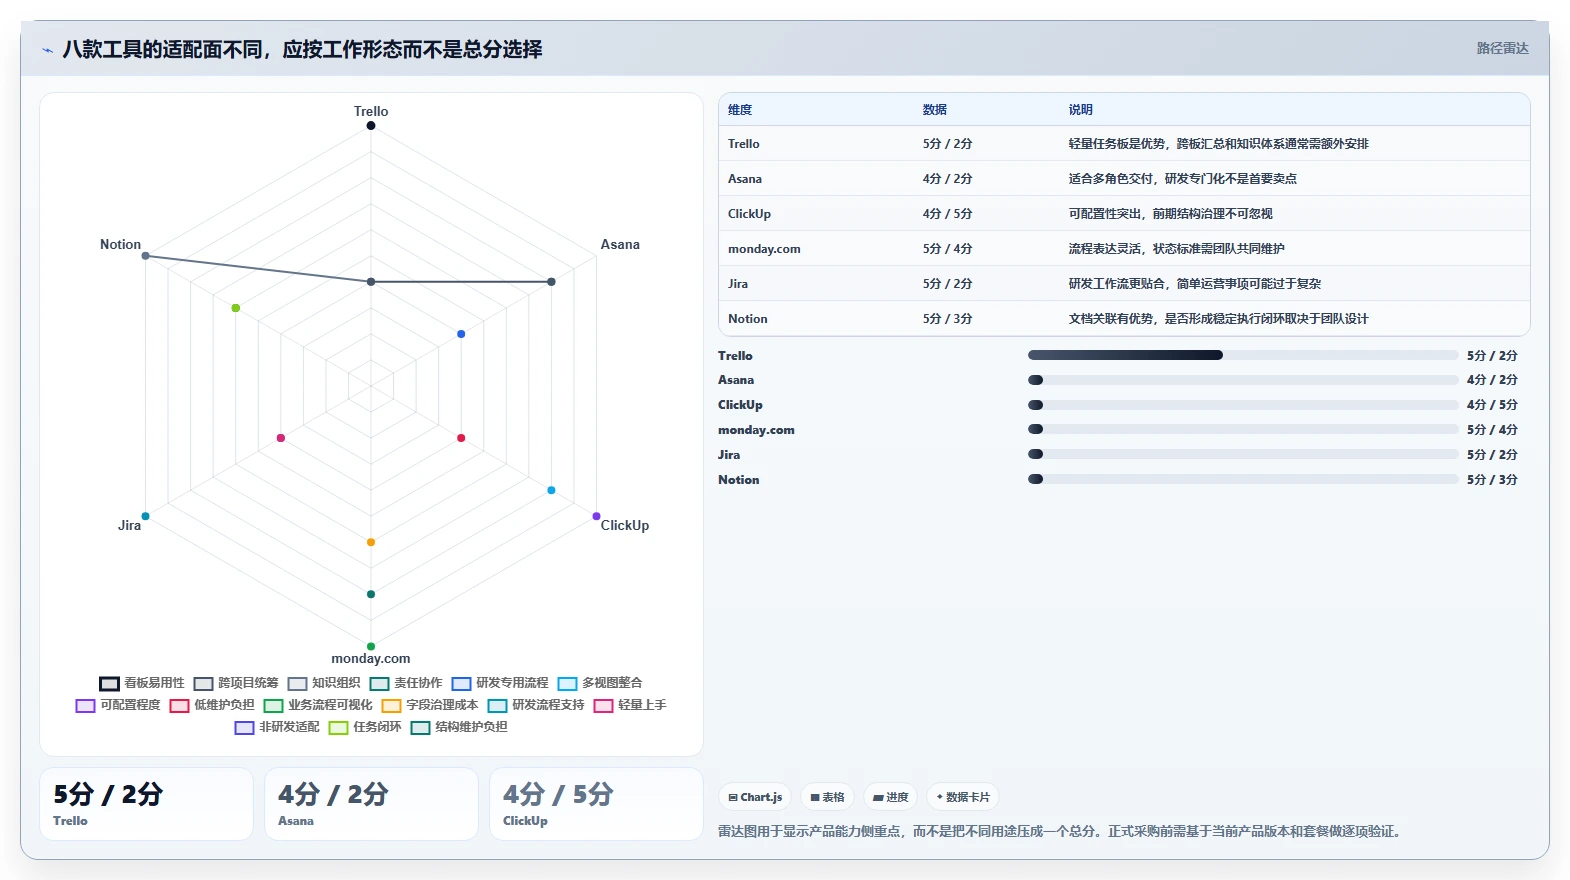Image resolution: width=1570 pixels, height=880 pixels.
Task: Select the Trello row in table
Action: click(1124, 144)
